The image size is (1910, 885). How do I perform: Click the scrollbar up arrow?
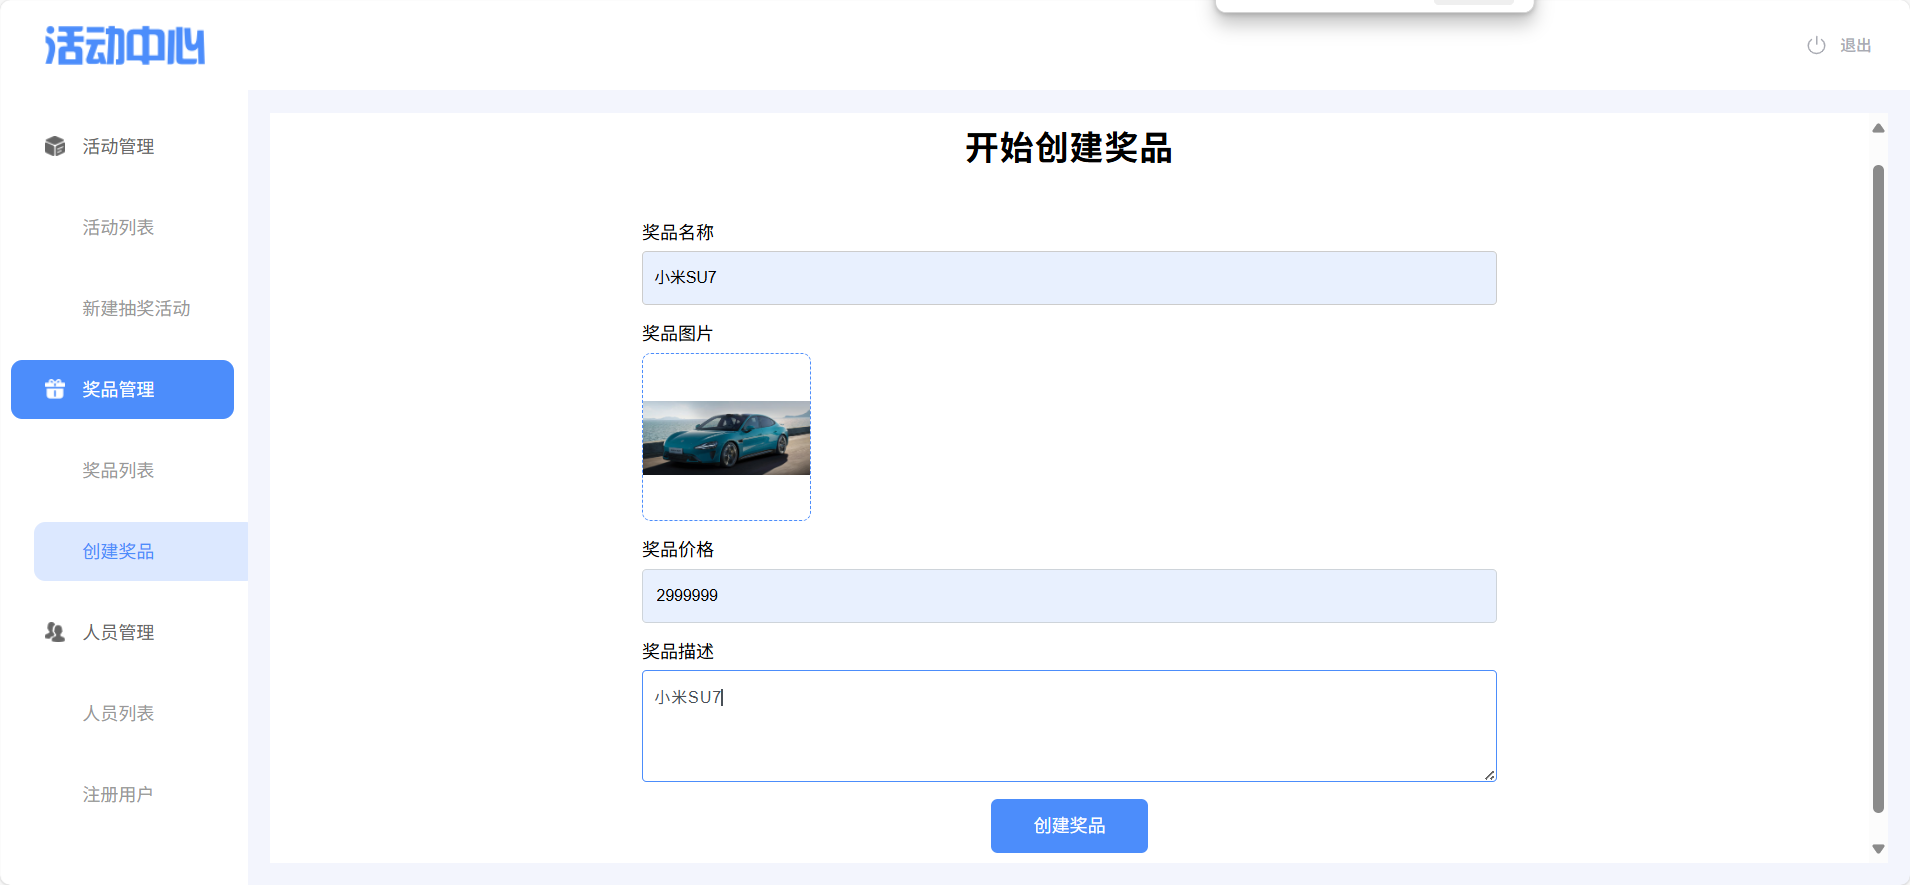(x=1878, y=128)
